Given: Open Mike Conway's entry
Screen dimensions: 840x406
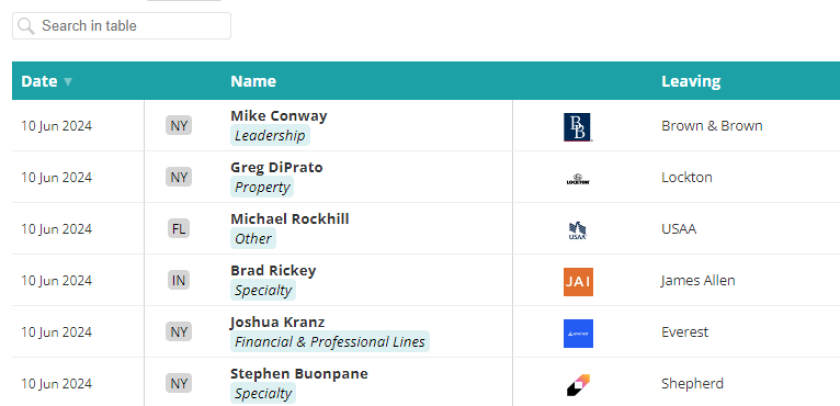Looking at the screenshot, I should pyautogui.click(x=278, y=116).
